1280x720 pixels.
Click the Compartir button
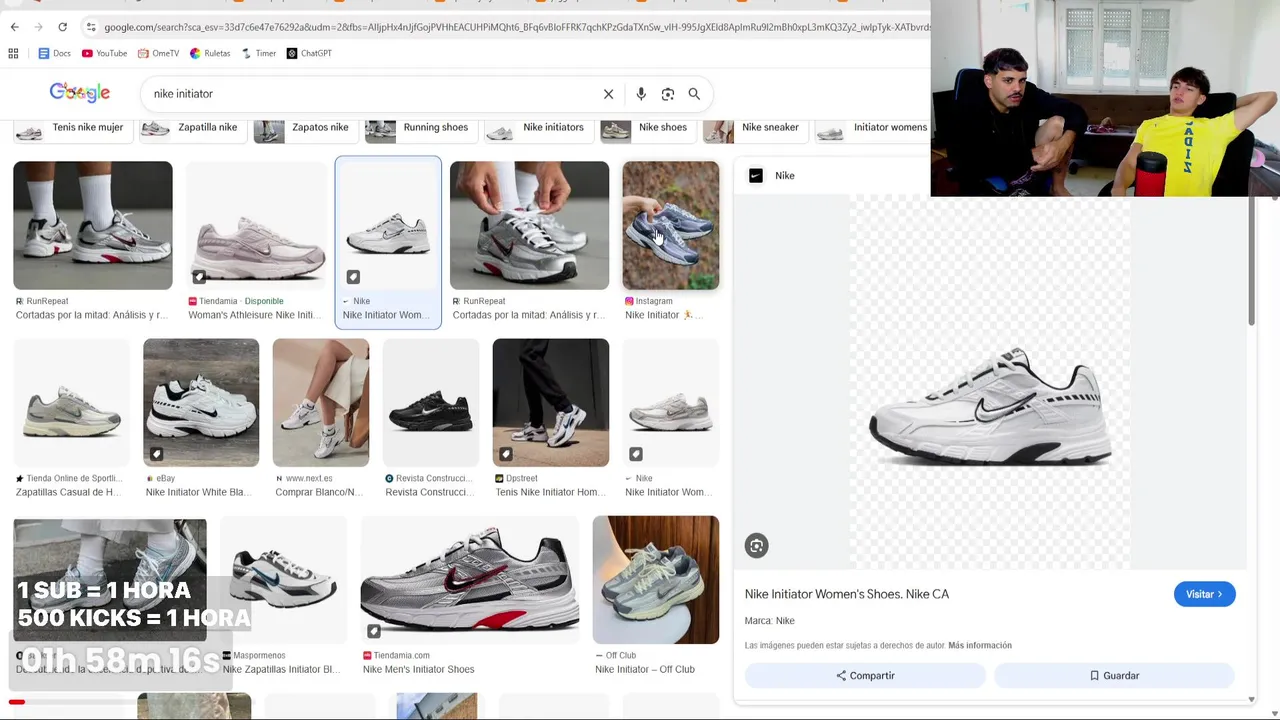(x=865, y=676)
